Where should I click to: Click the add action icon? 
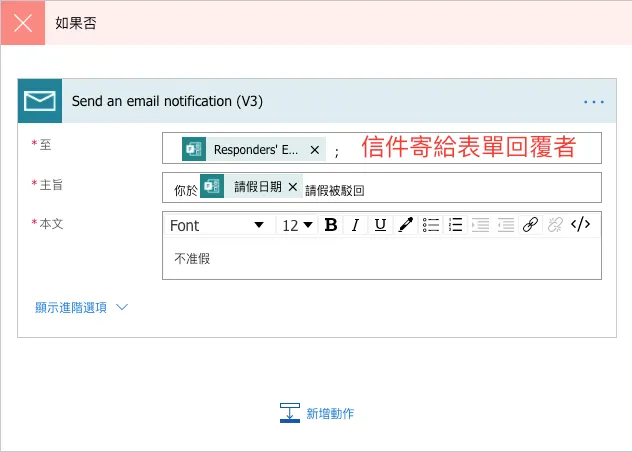click(x=290, y=413)
